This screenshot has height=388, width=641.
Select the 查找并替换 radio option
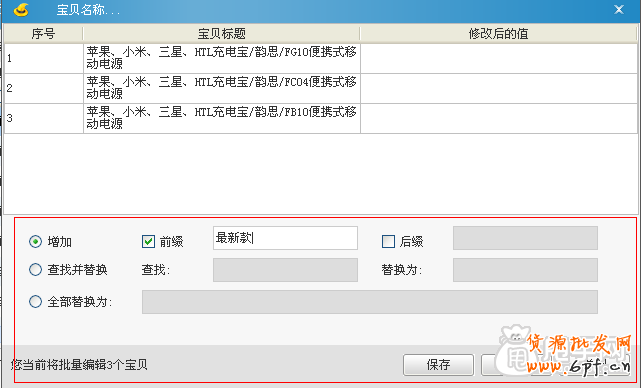[x=36, y=269]
